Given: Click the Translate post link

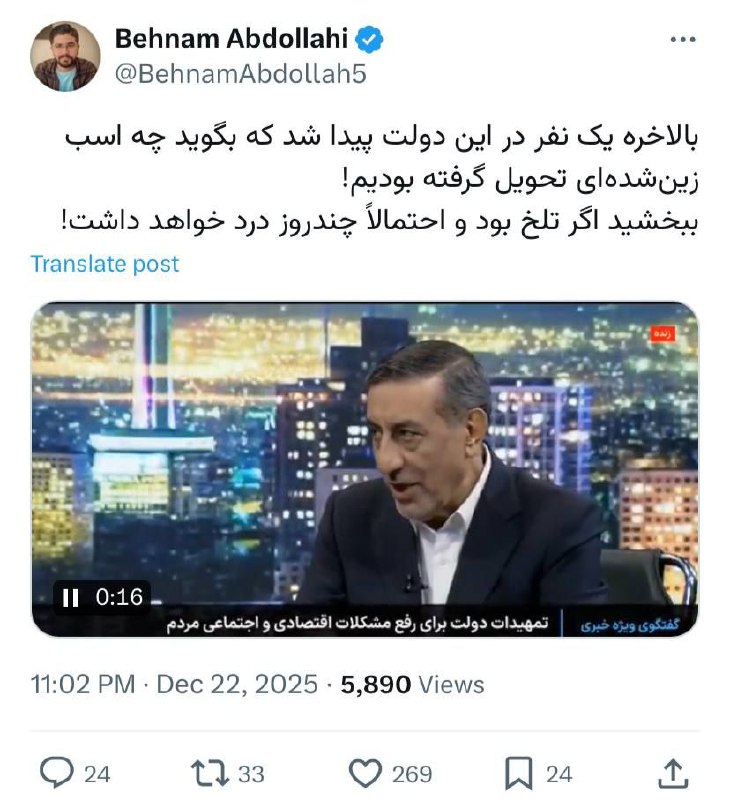Looking at the screenshot, I should (105, 264).
